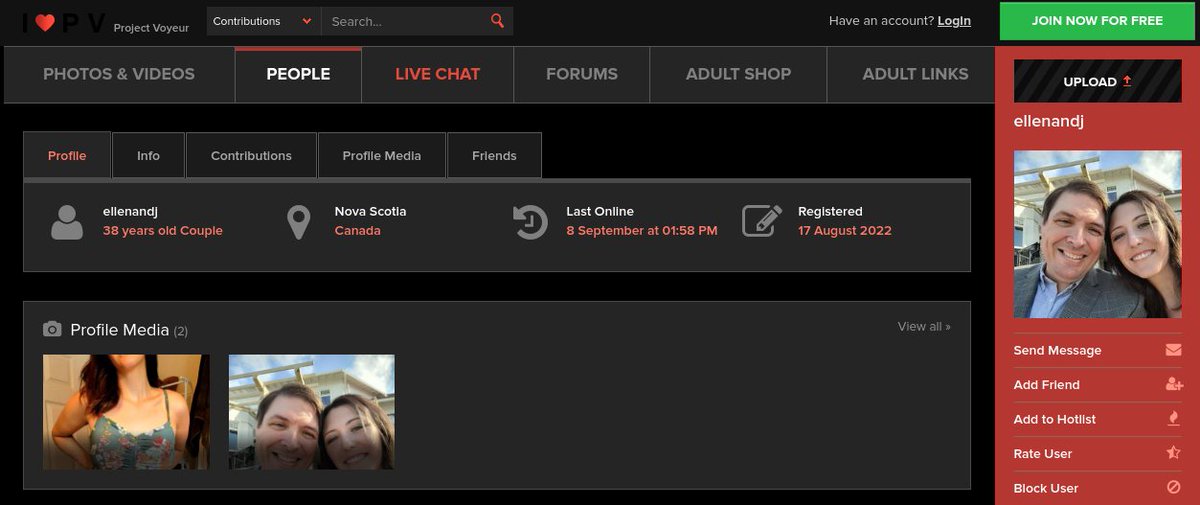This screenshot has width=1200, height=505.
Task: Click the Profile Media section heading
Action: pyautogui.click(x=119, y=330)
